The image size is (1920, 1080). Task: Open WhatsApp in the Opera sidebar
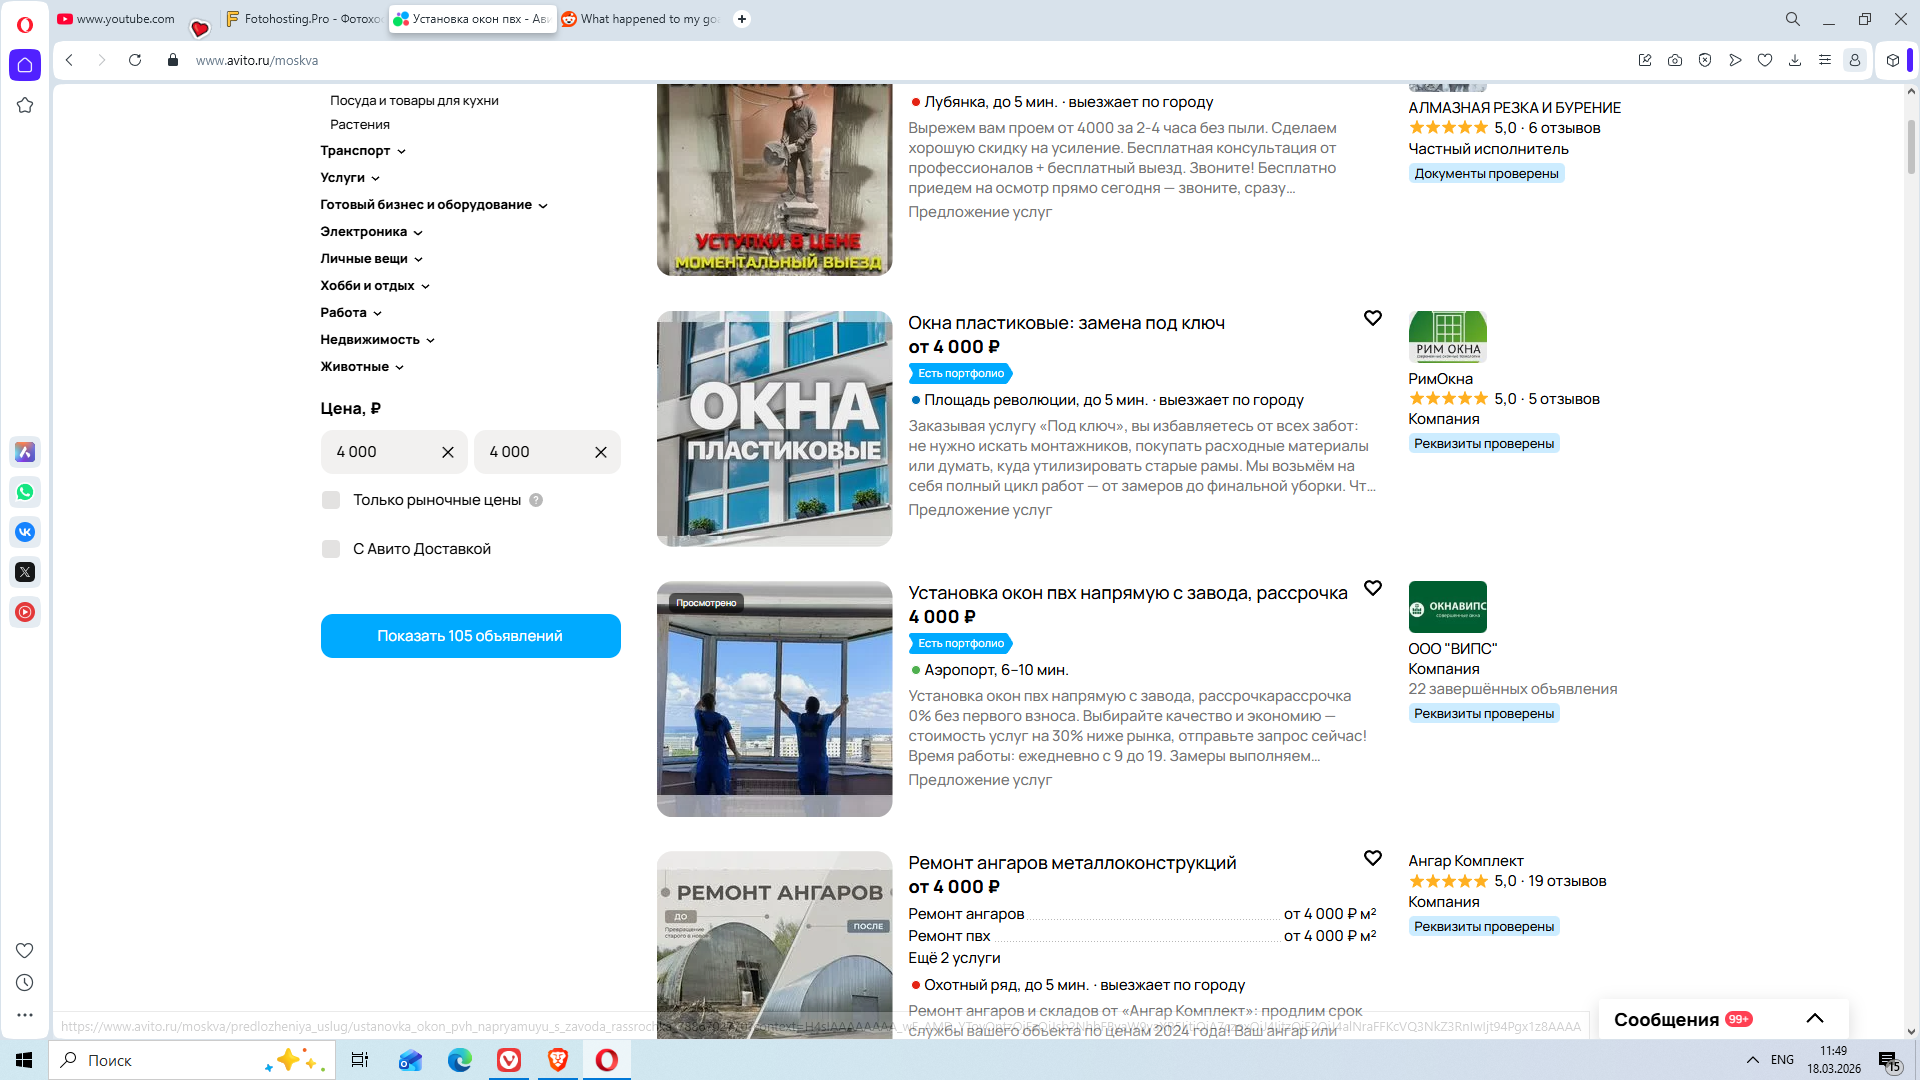tap(25, 492)
